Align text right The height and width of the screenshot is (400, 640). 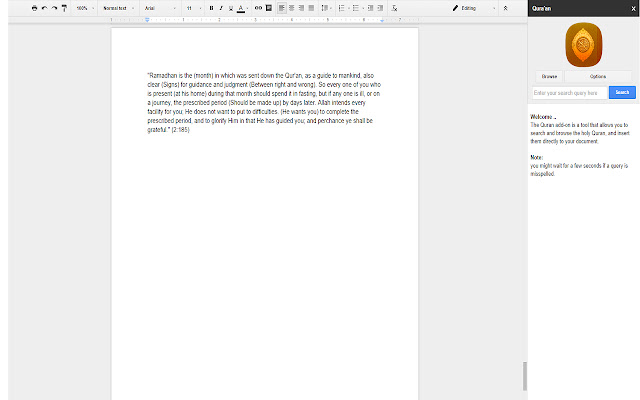(x=301, y=8)
